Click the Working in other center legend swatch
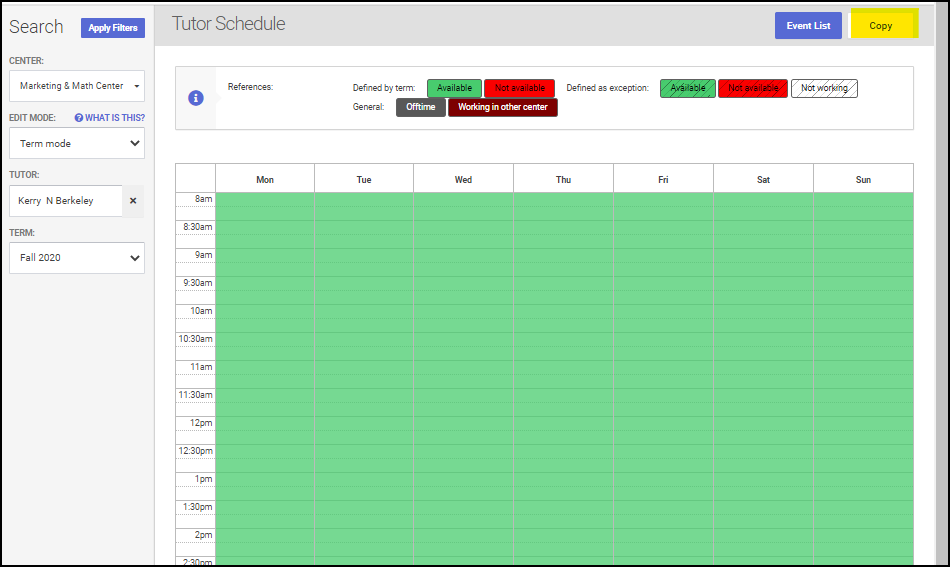This screenshot has width=950, height=567. (x=503, y=107)
